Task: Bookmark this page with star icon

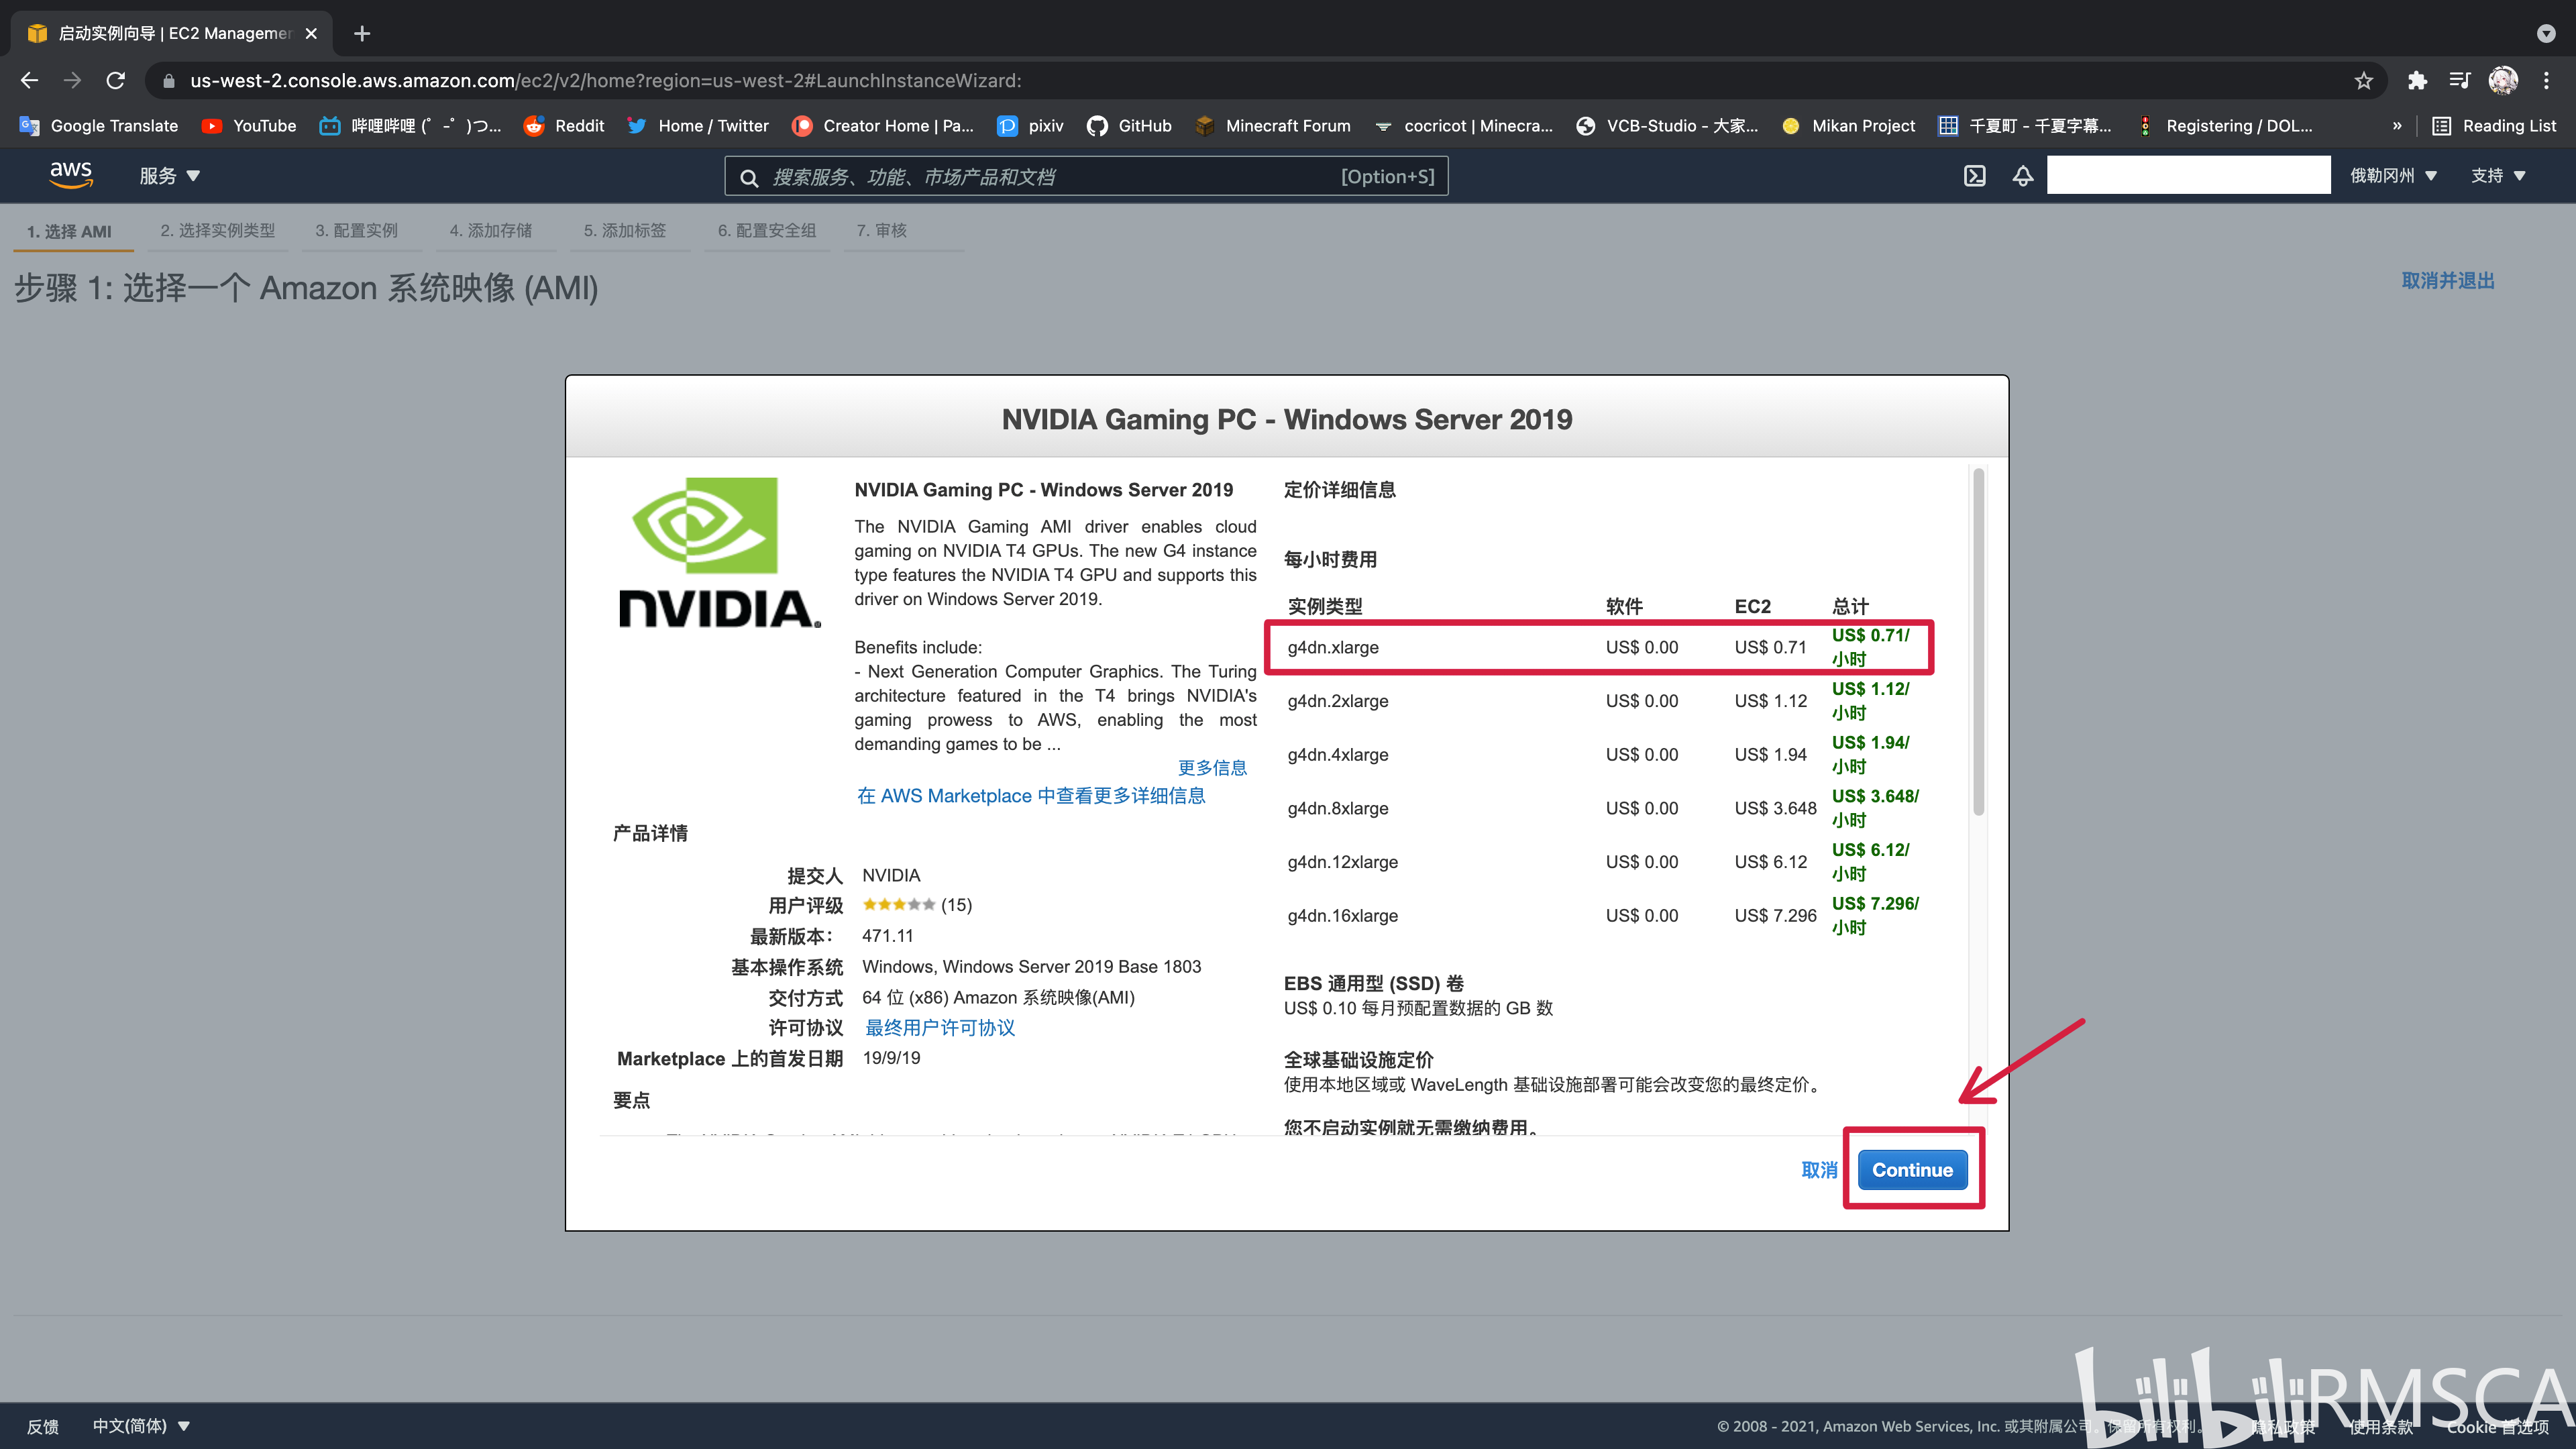Action: 2363,81
